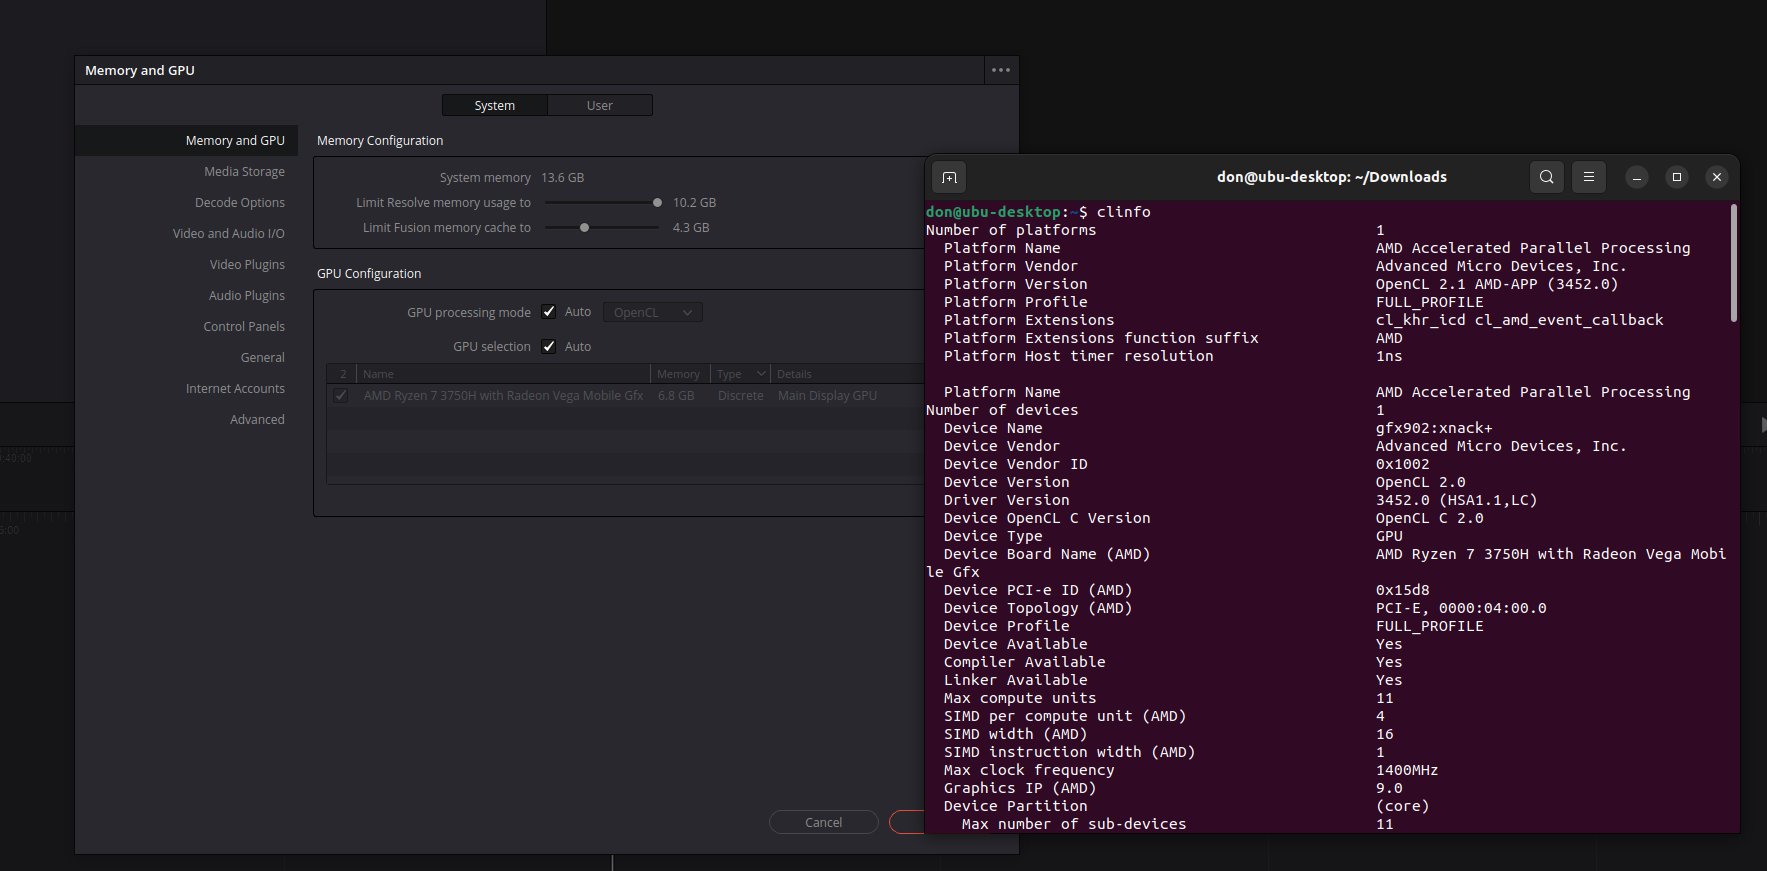Close the terminal window
This screenshot has height=871, width=1767.
tap(1717, 177)
